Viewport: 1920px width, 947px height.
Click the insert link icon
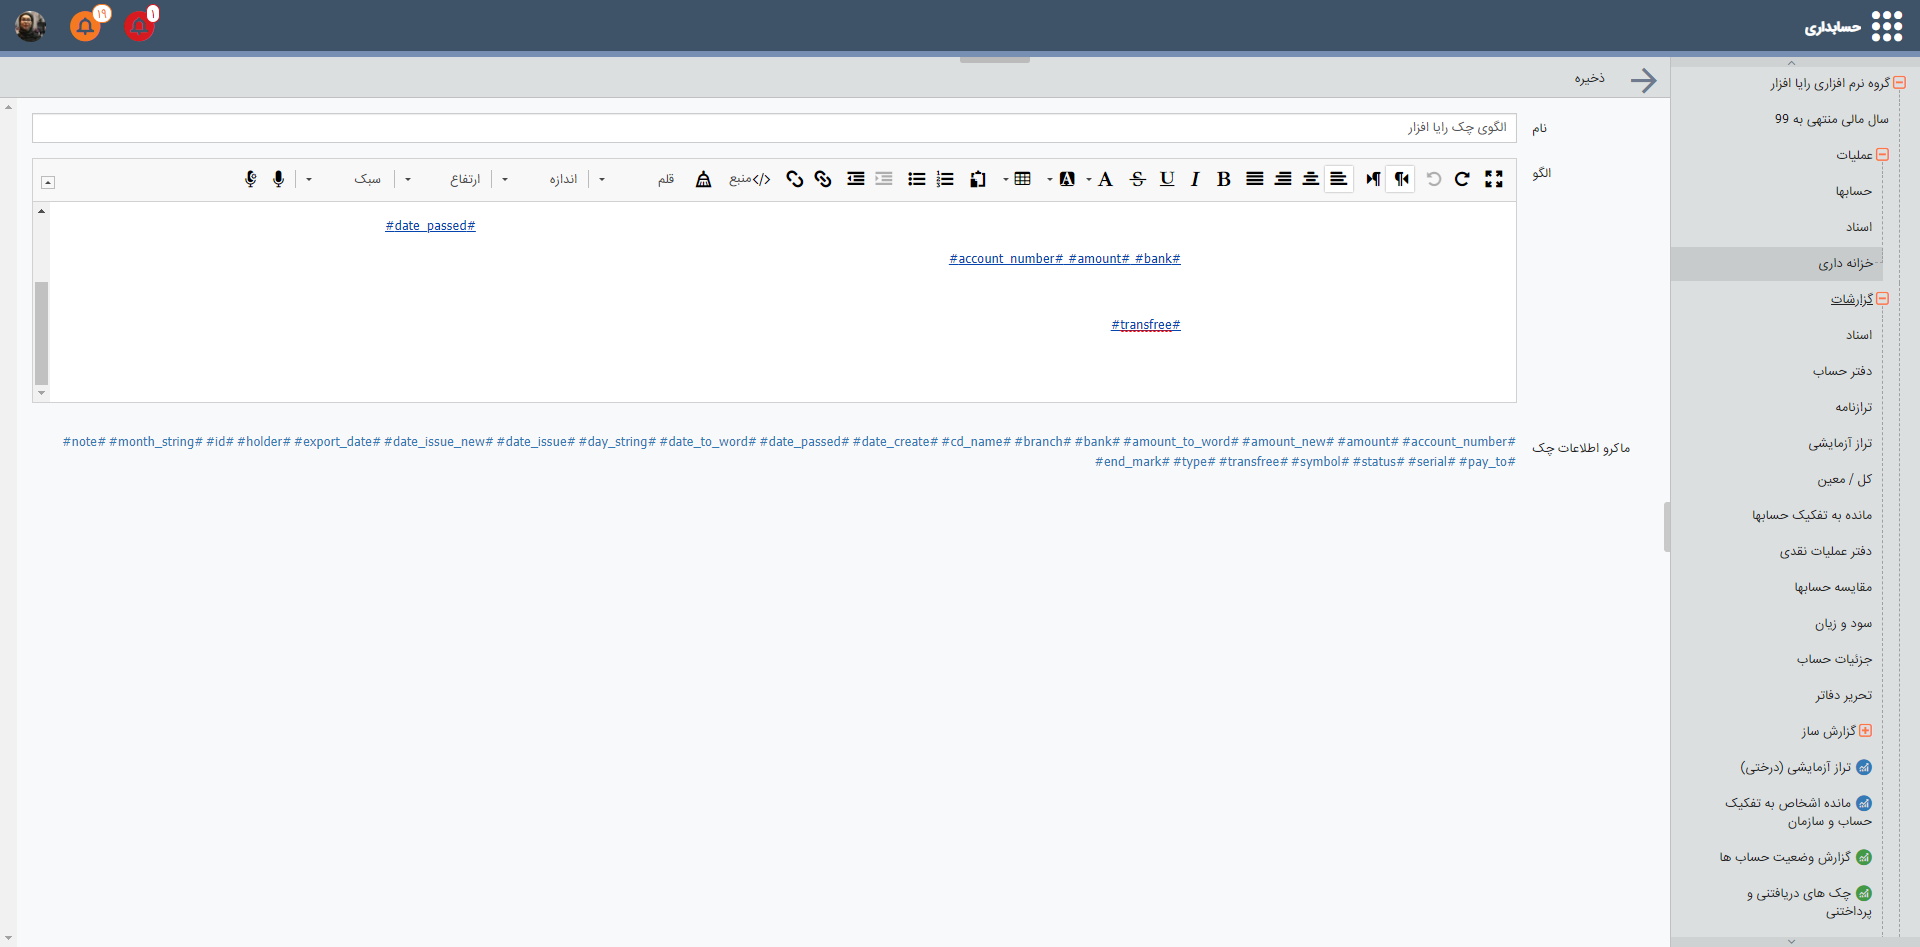coord(823,179)
